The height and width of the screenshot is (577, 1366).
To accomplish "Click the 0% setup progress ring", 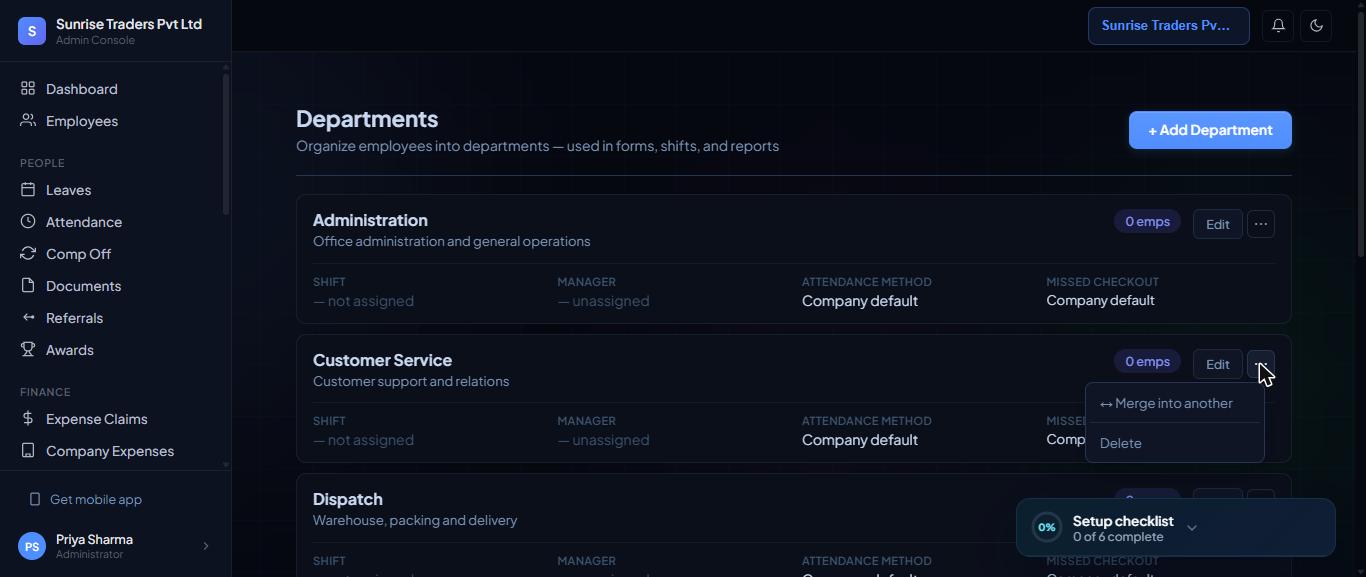I will point(1046,527).
